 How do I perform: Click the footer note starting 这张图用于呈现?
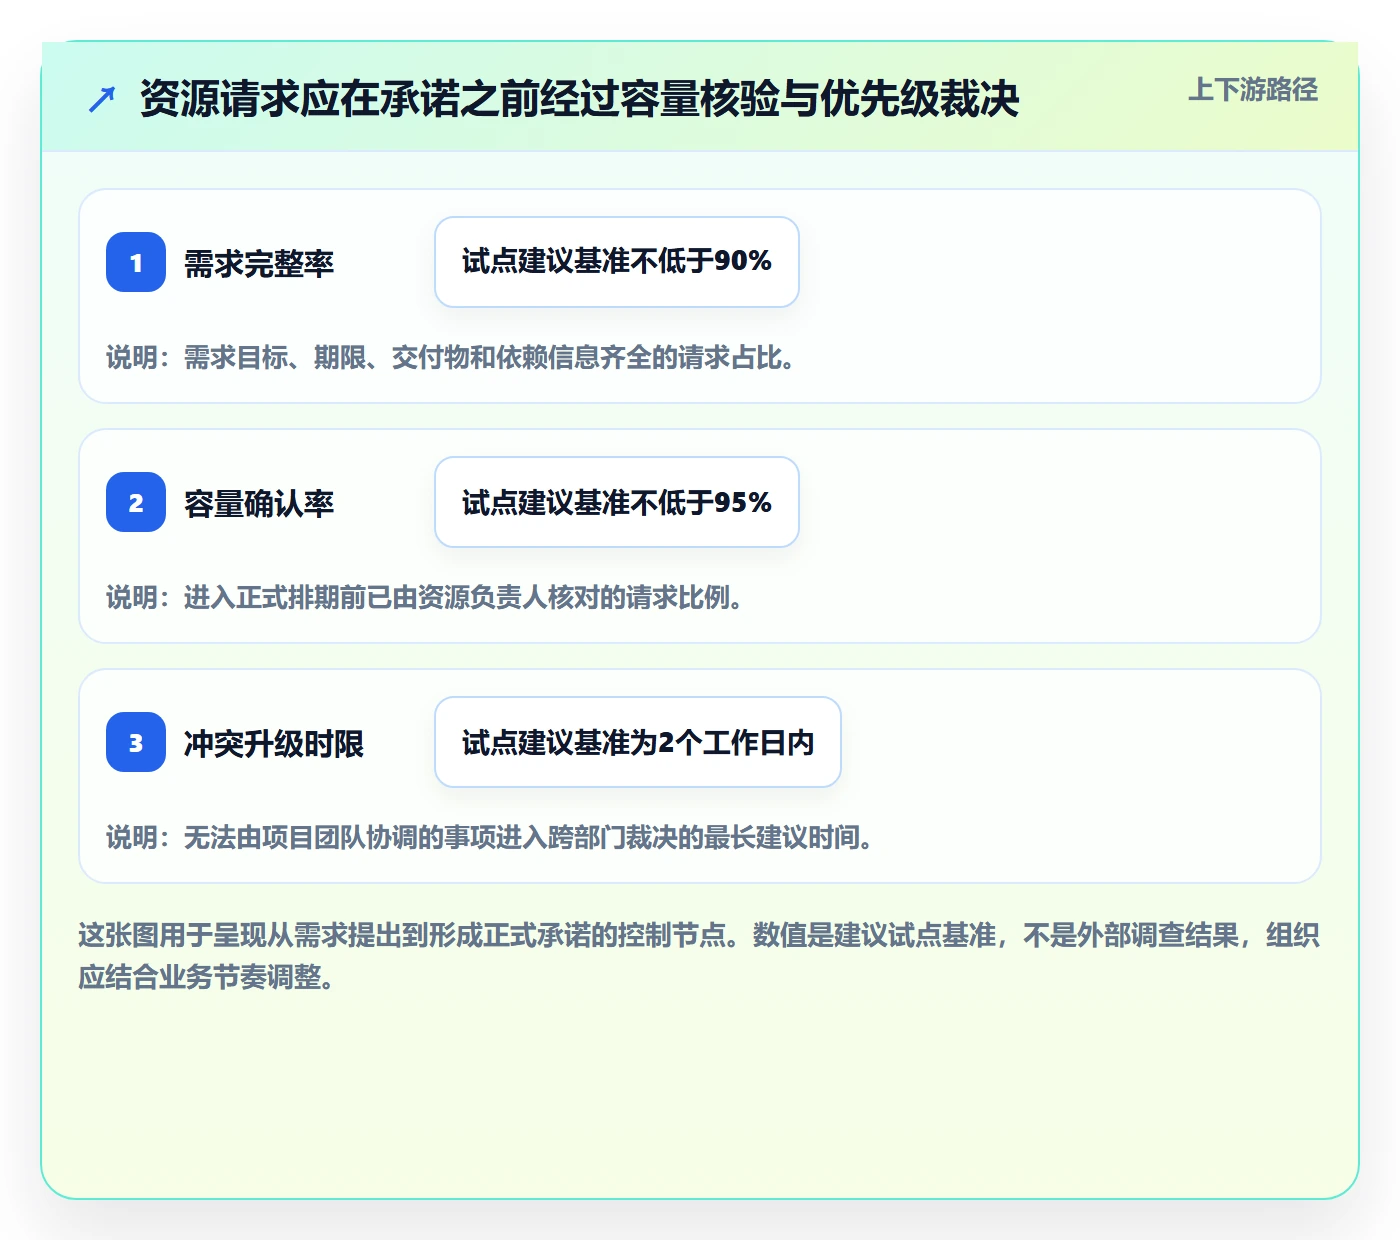click(x=699, y=956)
